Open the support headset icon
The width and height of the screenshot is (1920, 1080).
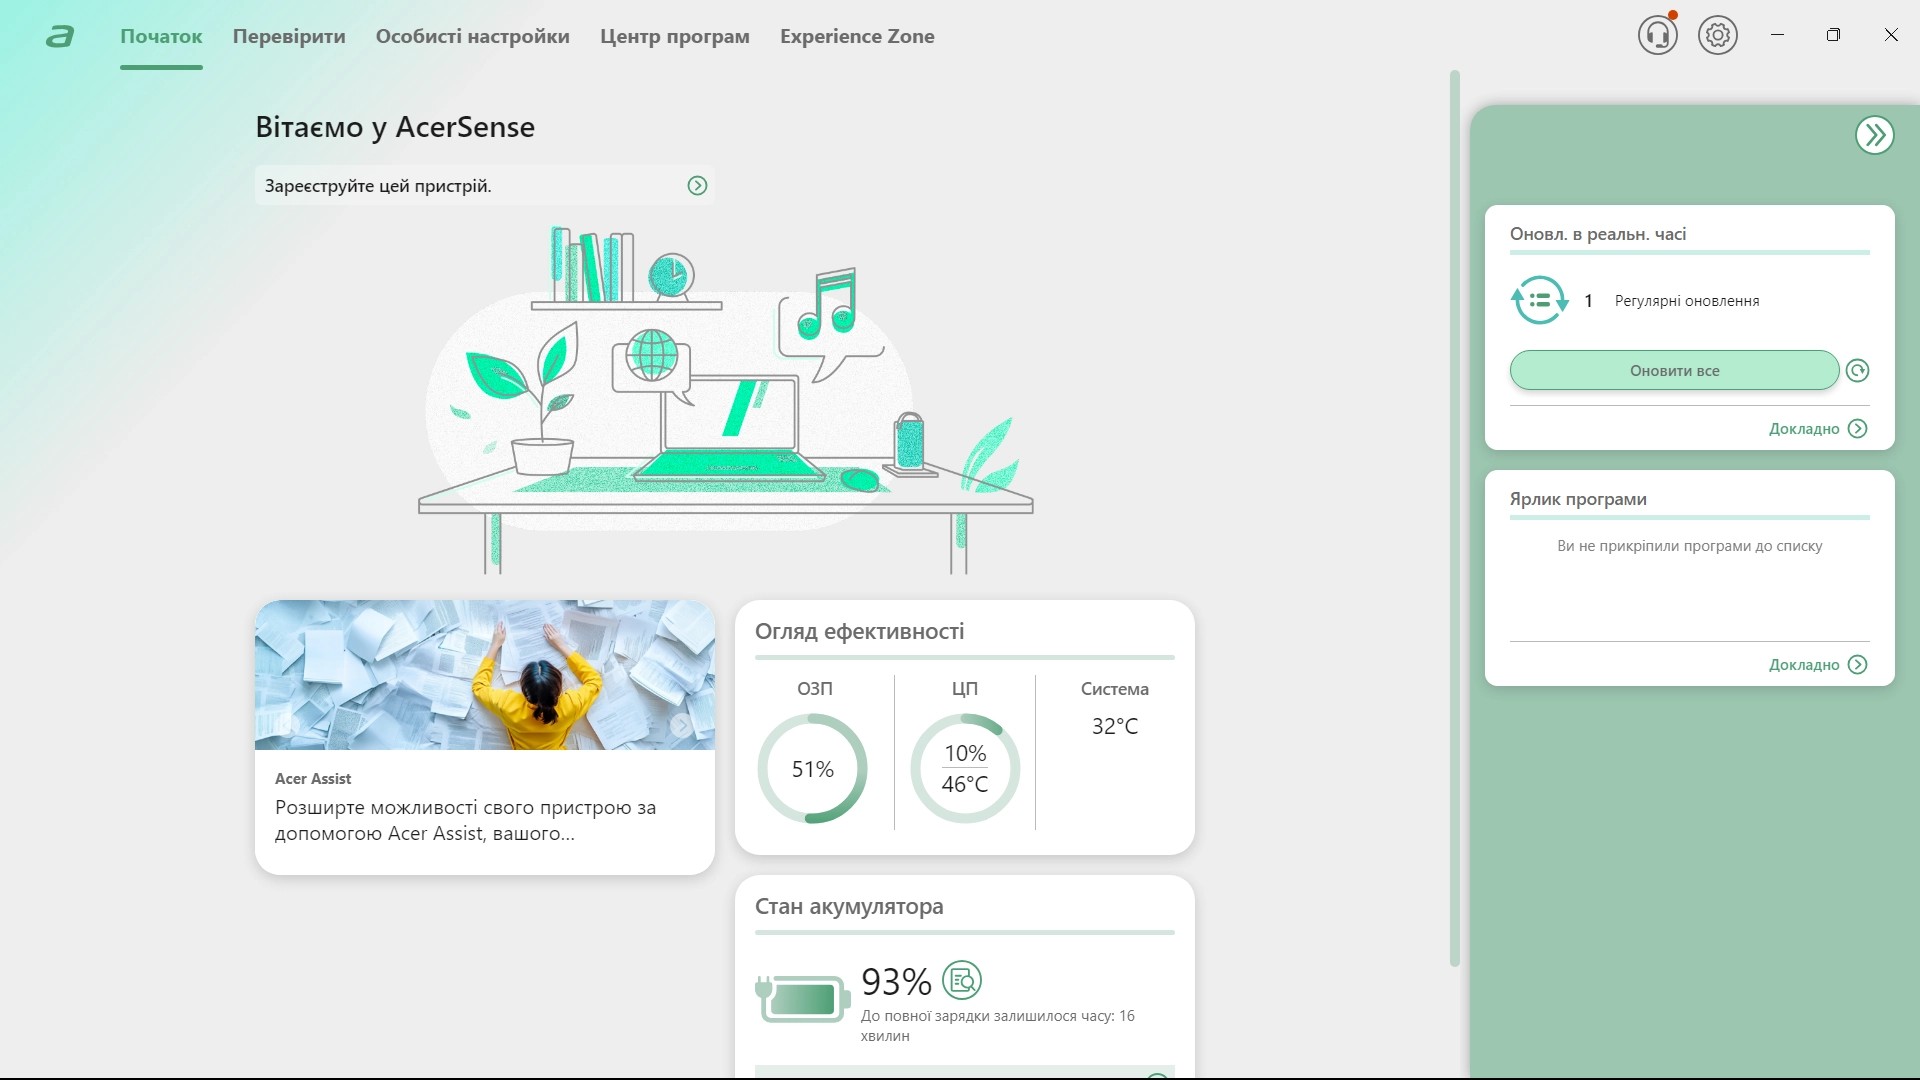tap(1657, 36)
